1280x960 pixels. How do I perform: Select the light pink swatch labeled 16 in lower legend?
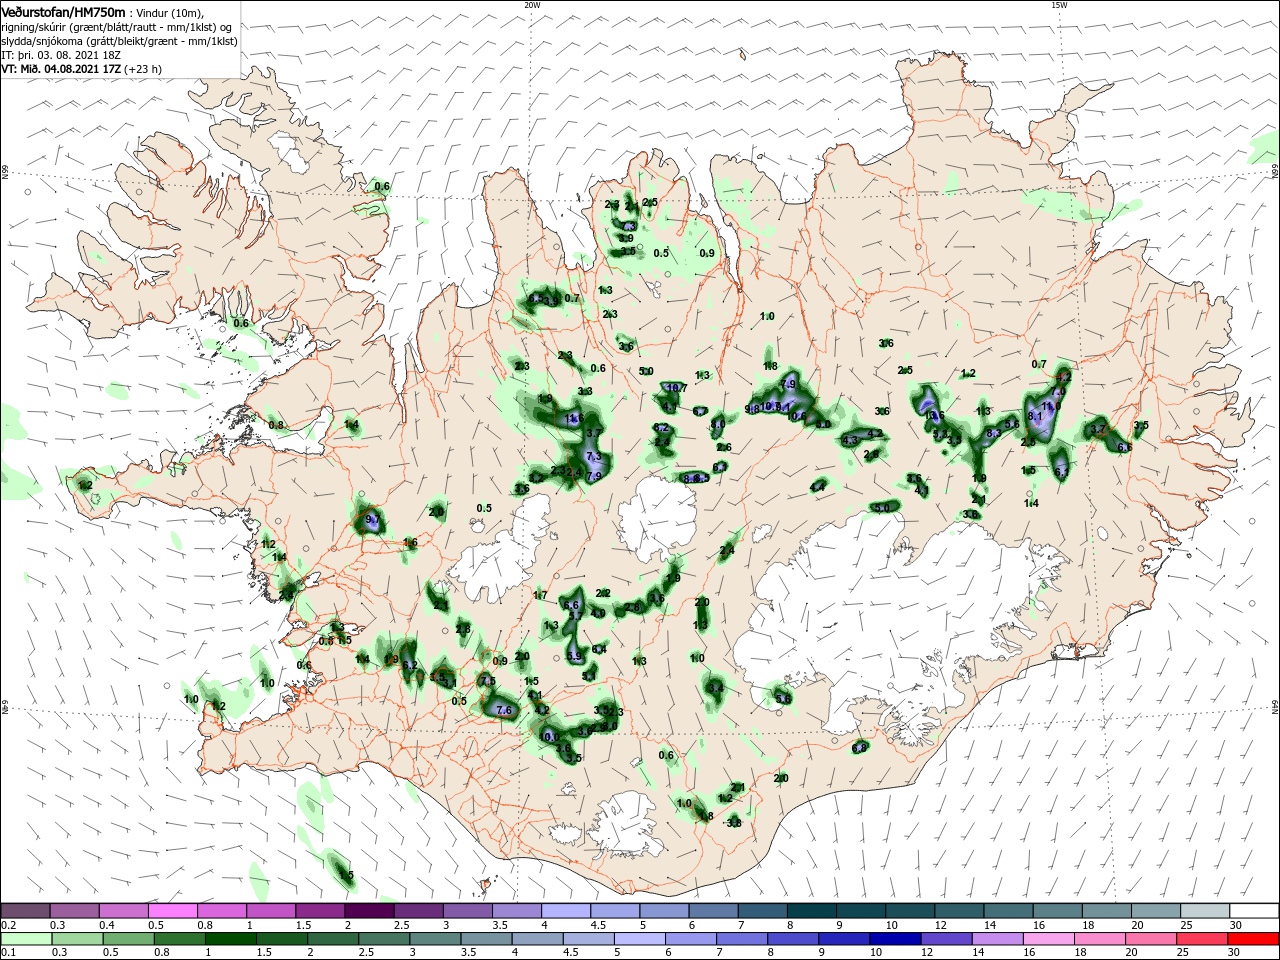pyautogui.click(x=1049, y=939)
